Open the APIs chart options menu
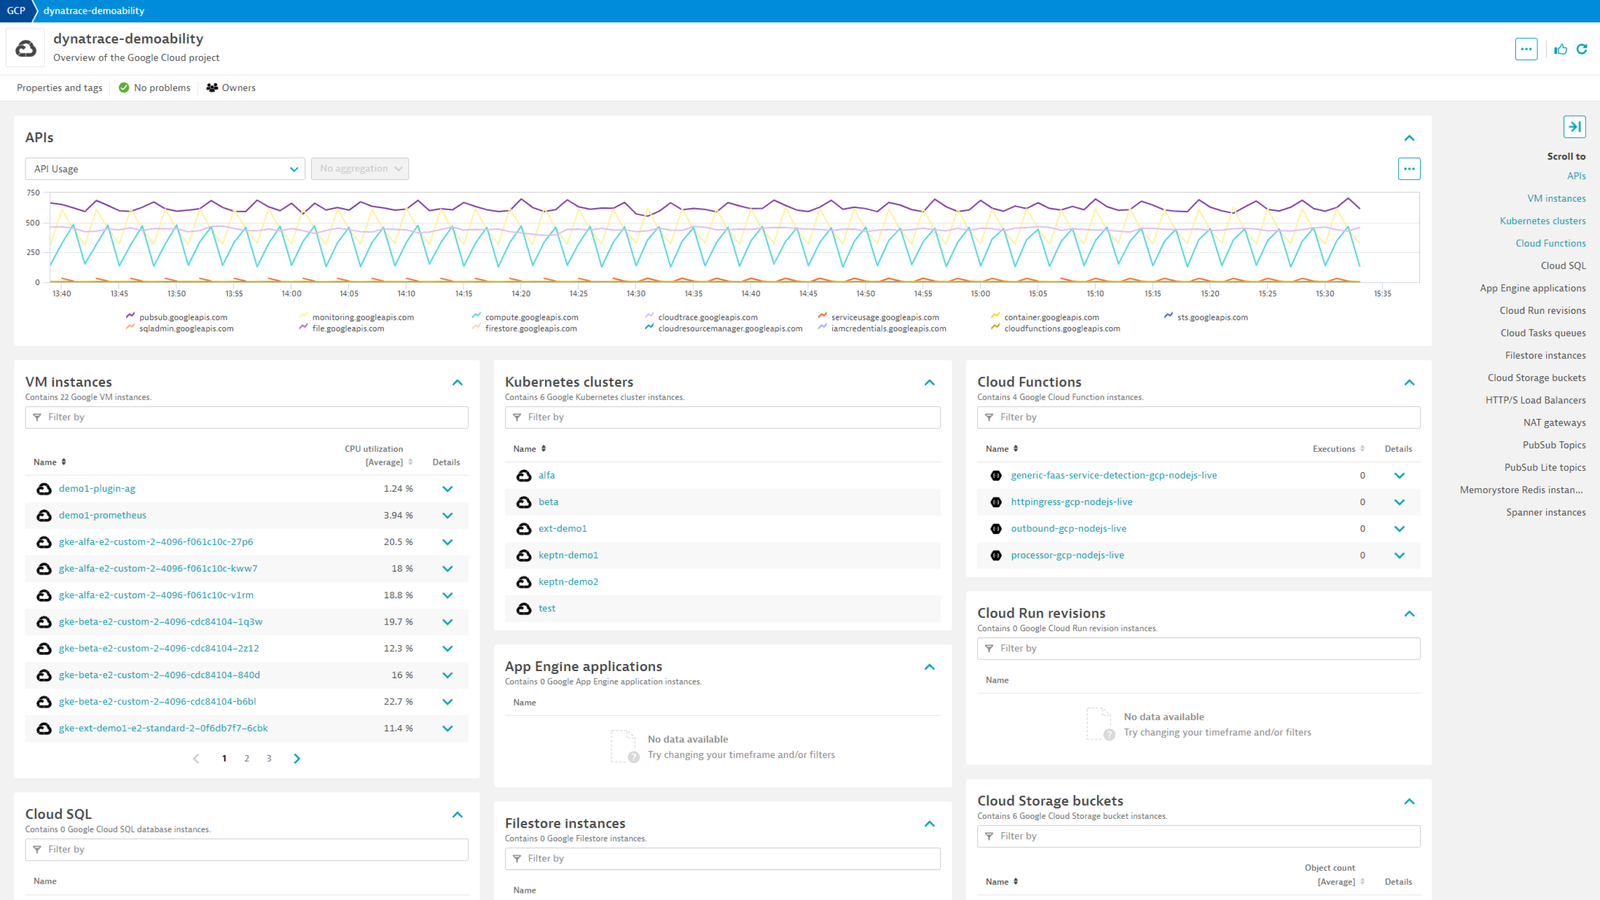The height and width of the screenshot is (900, 1600). coord(1409,169)
